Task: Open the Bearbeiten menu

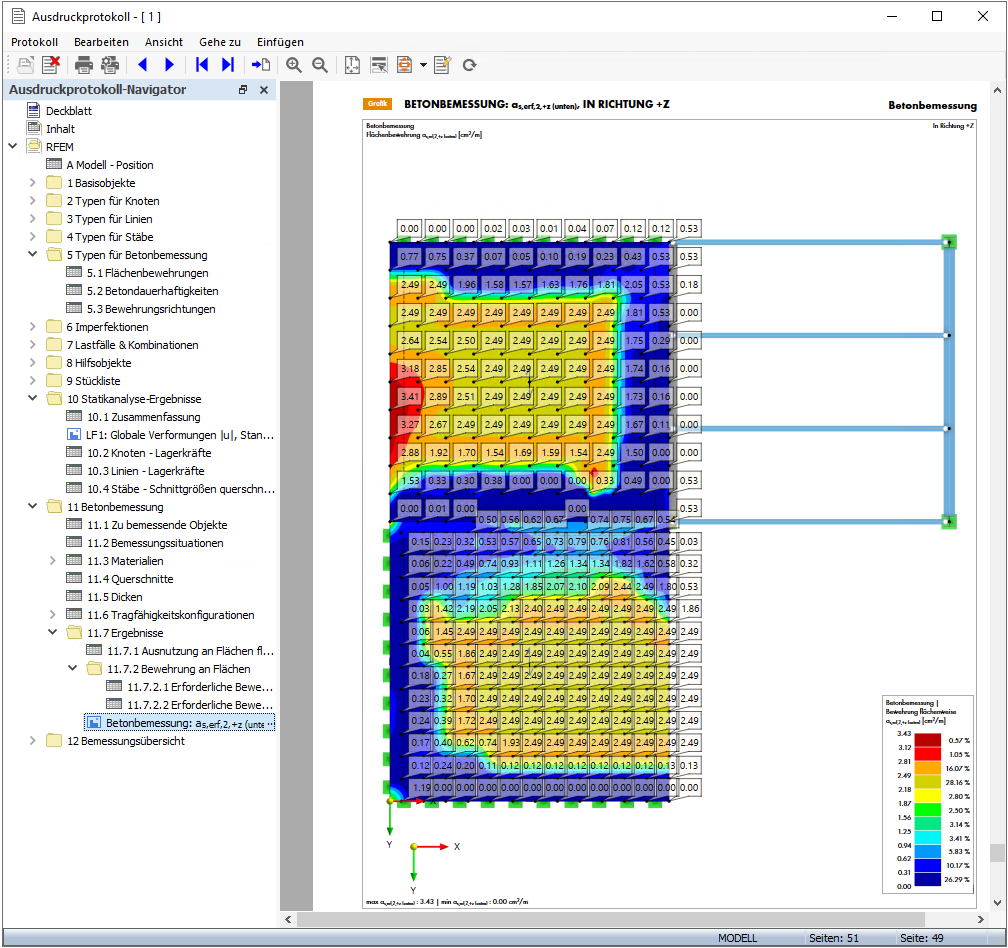Action: (x=101, y=42)
